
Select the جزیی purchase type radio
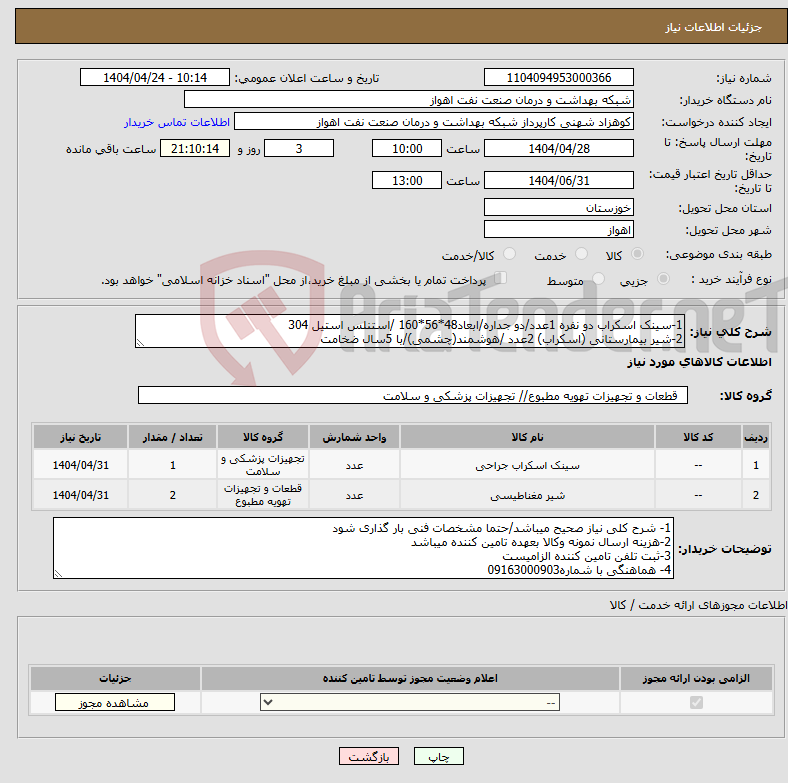[663, 278]
